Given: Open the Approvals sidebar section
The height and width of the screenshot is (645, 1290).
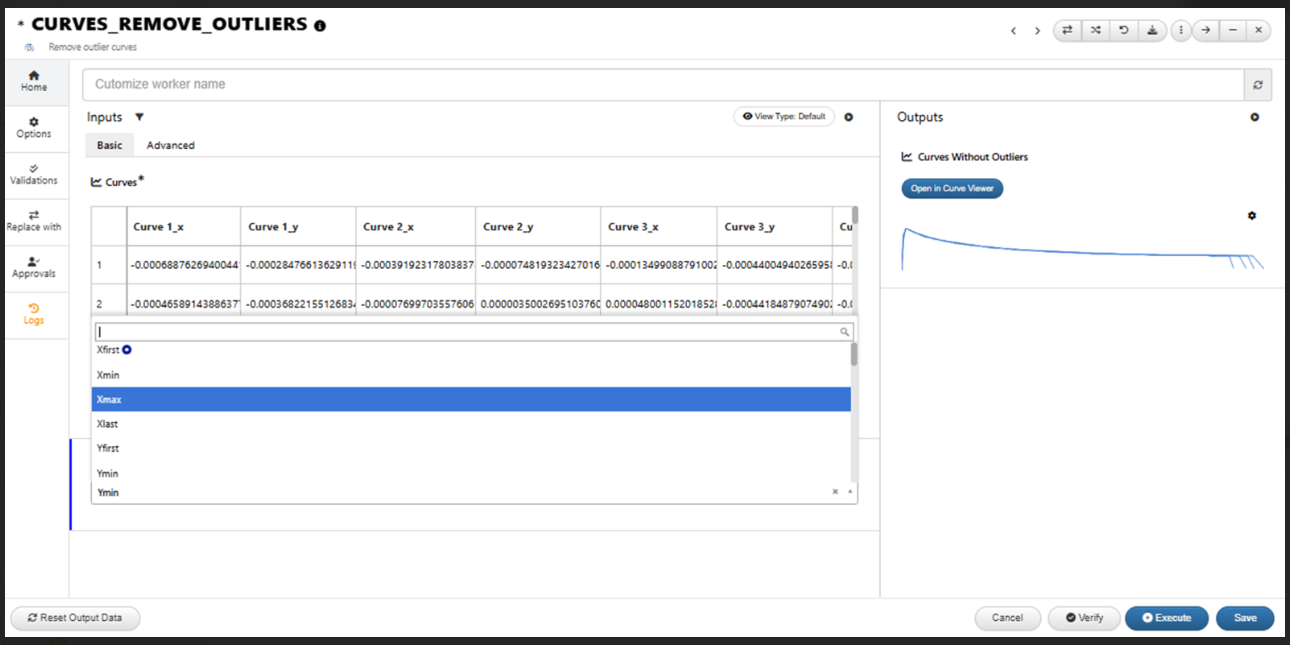Looking at the screenshot, I should 34,267.
